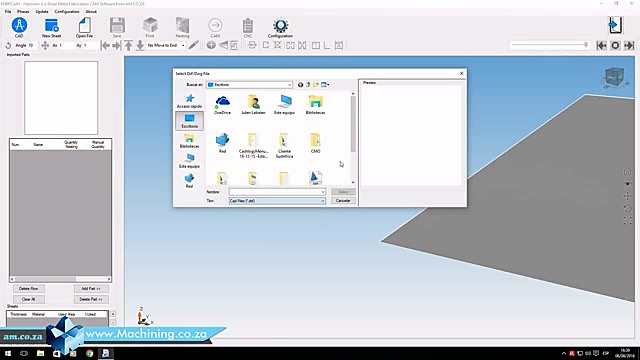The height and width of the screenshot is (360, 640).
Task: Select Este equipo in dialog sidebar
Action: (x=189, y=161)
